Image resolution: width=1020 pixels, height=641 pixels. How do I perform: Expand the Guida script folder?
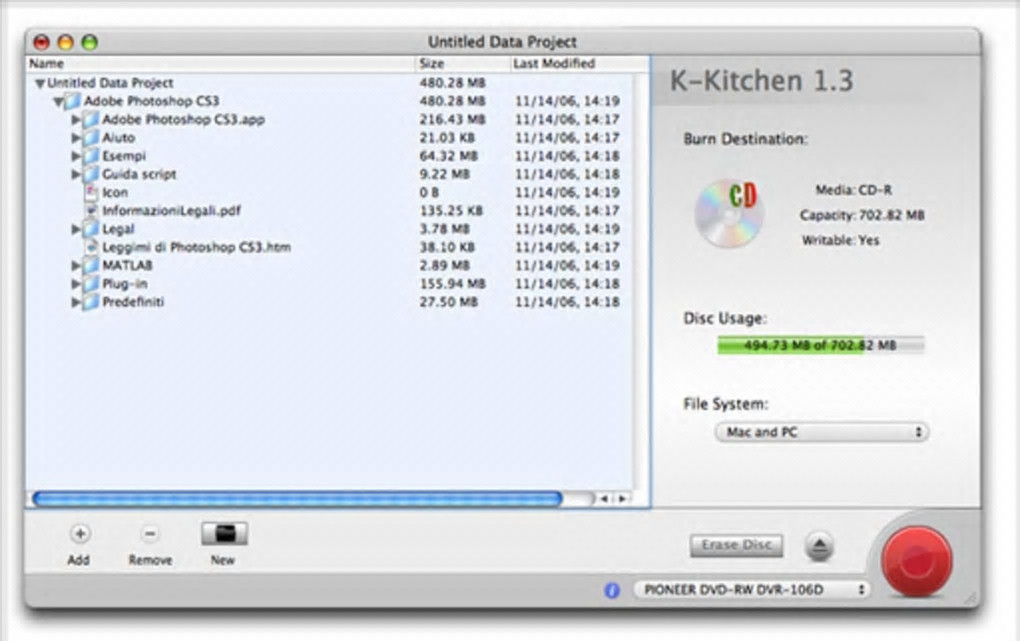click(75, 174)
